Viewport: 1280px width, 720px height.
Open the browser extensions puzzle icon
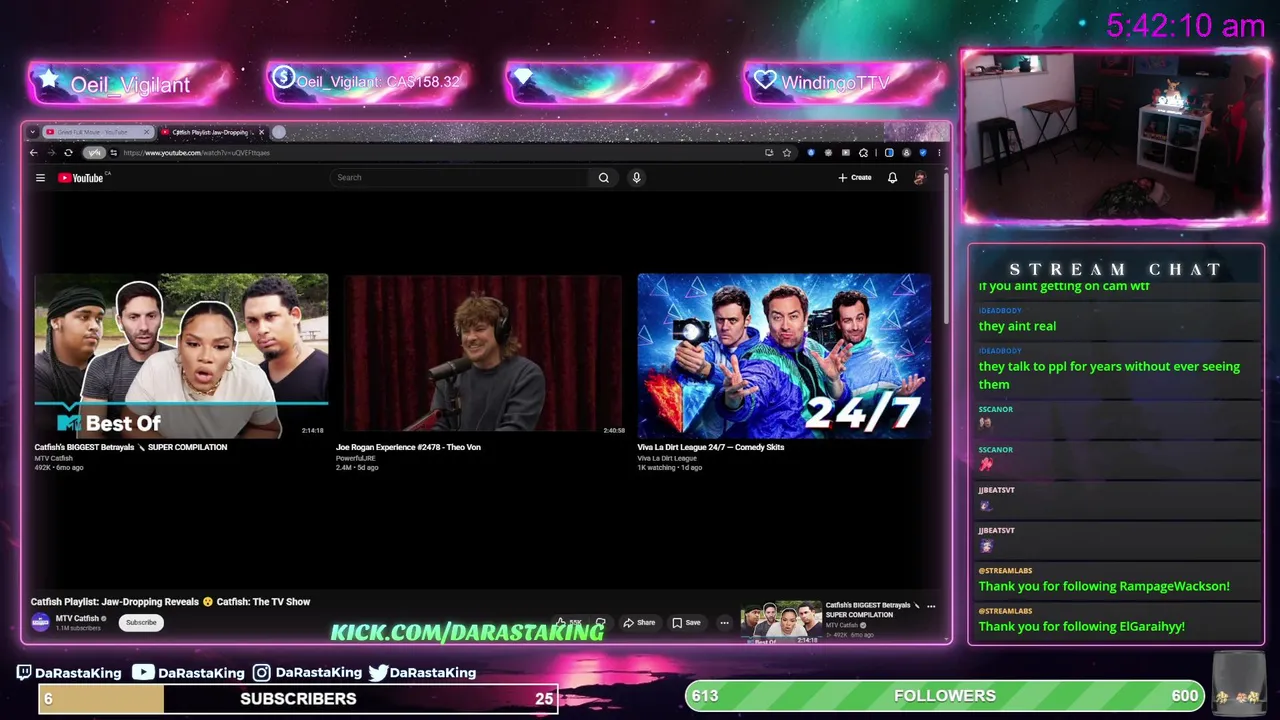[863, 153]
